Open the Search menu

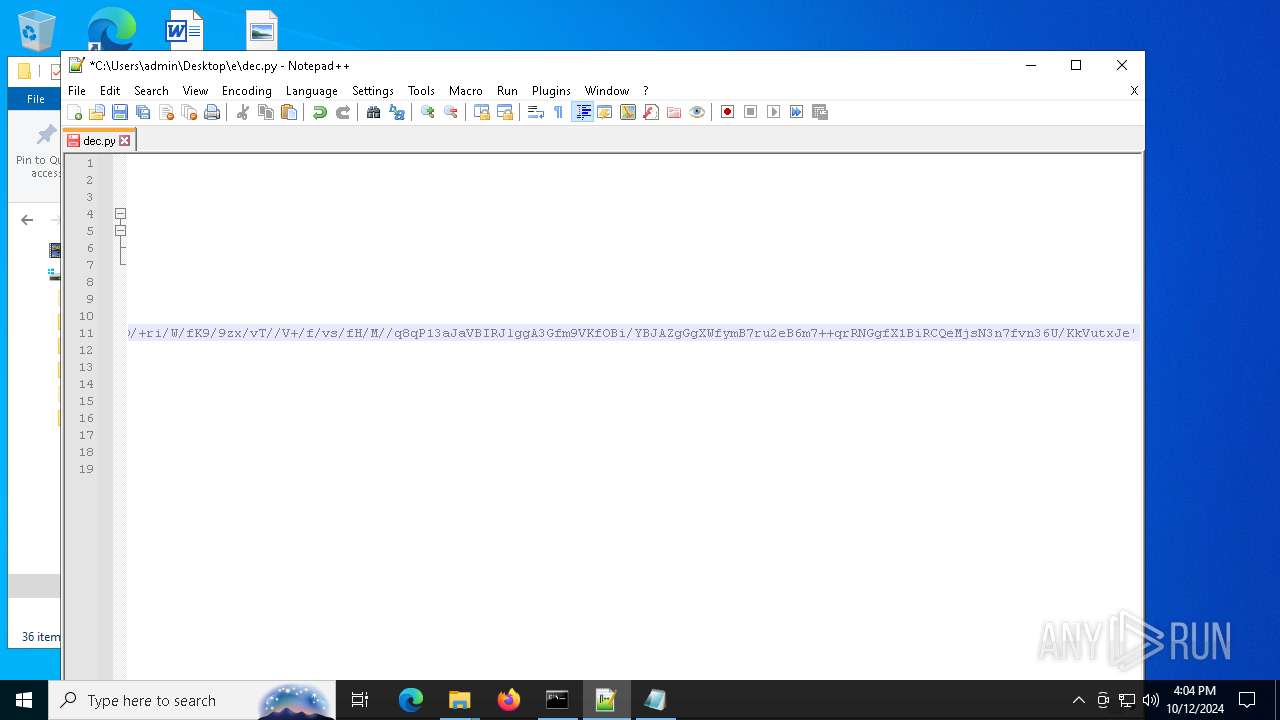(151, 91)
